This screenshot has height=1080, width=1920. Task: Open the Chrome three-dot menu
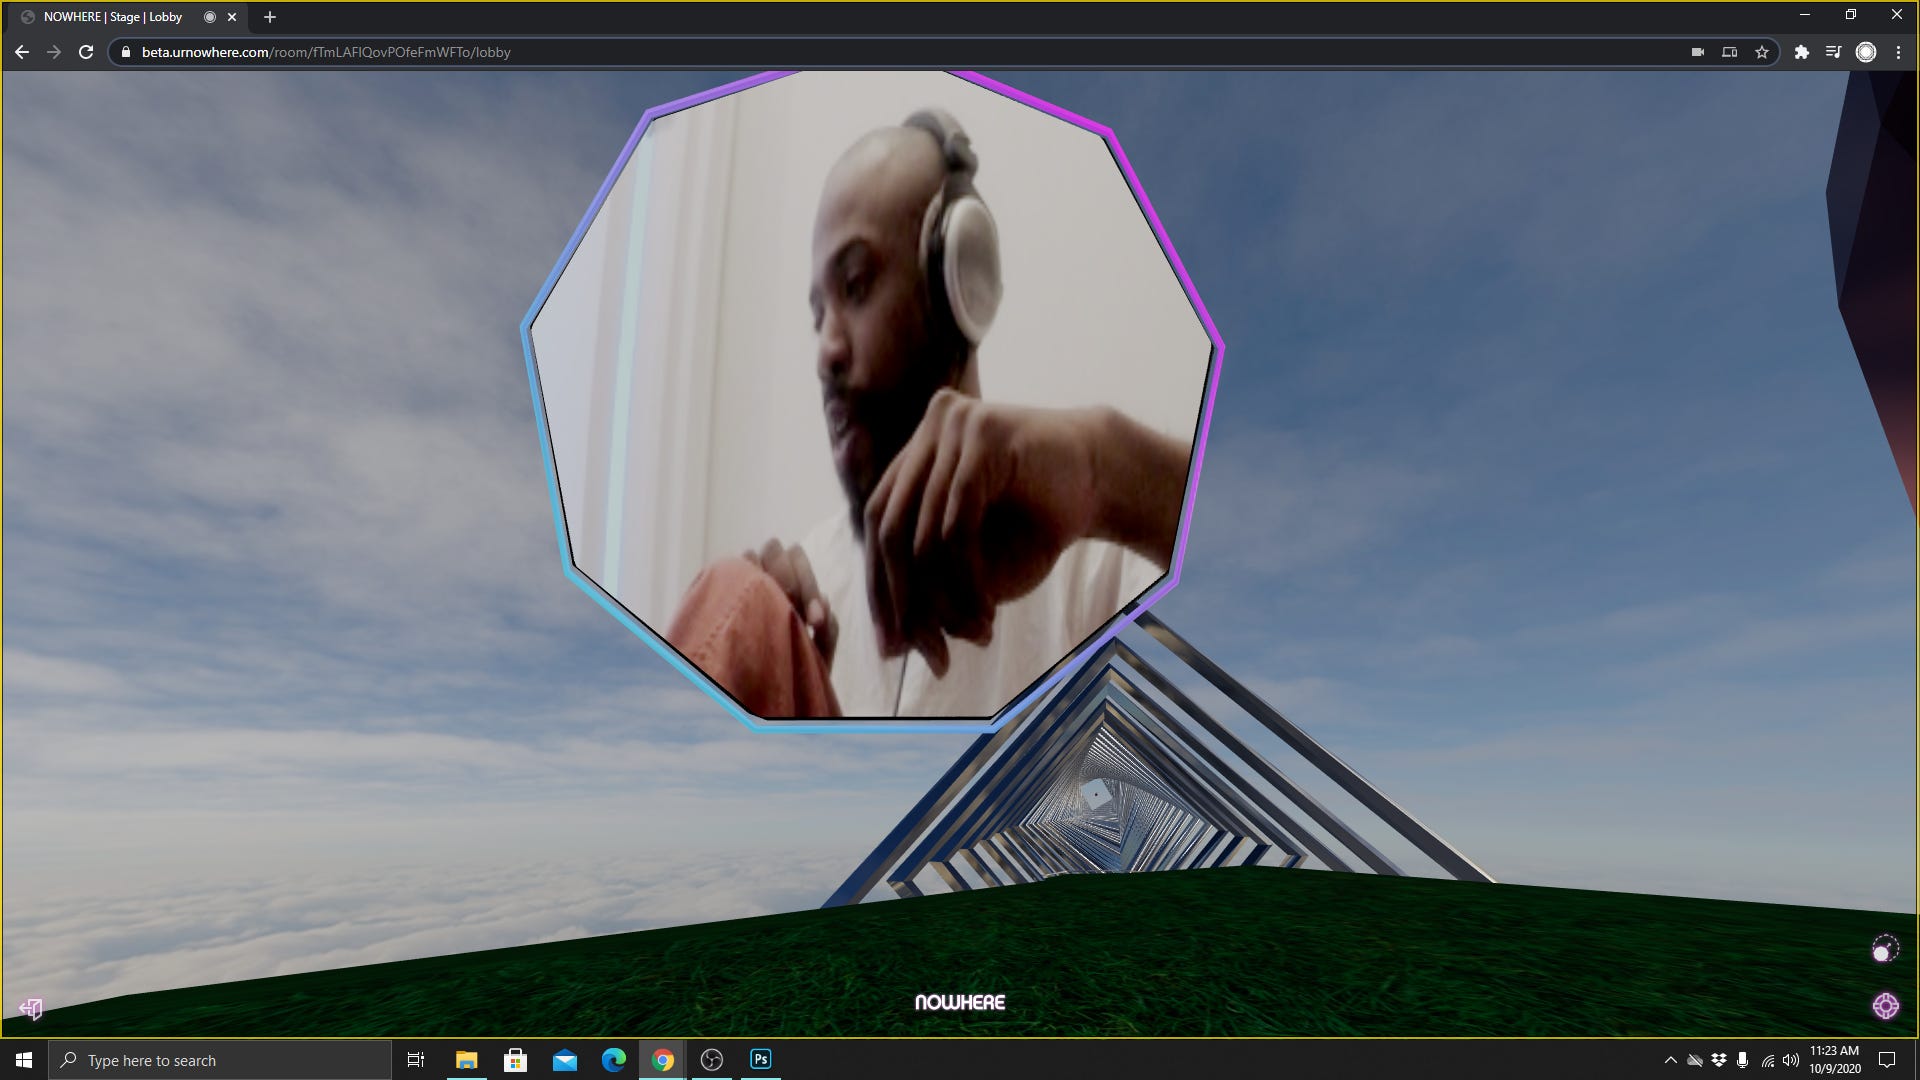[1898, 52]
